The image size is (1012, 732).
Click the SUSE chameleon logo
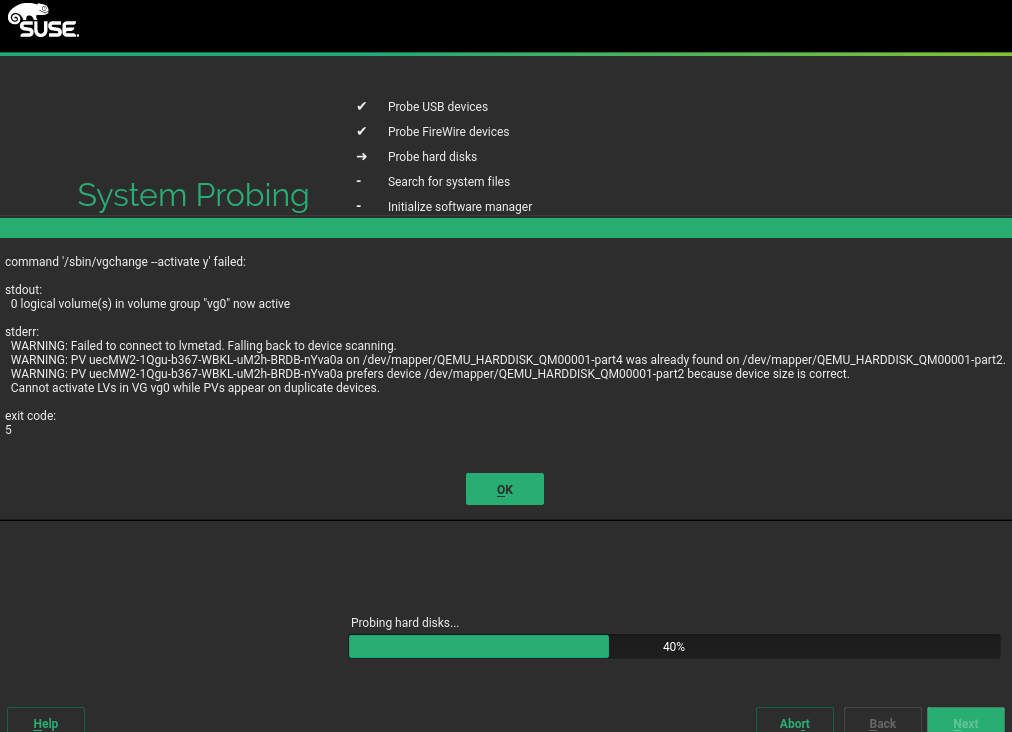pos(43,21)
